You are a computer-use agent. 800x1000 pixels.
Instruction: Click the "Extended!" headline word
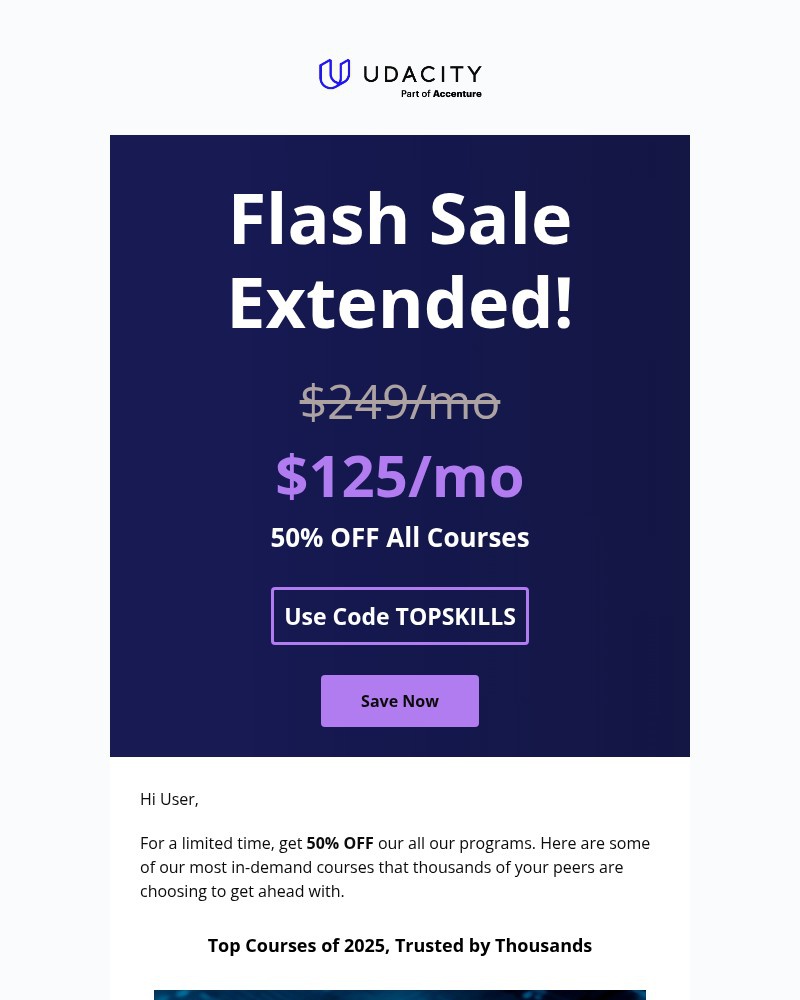point(400,302)
